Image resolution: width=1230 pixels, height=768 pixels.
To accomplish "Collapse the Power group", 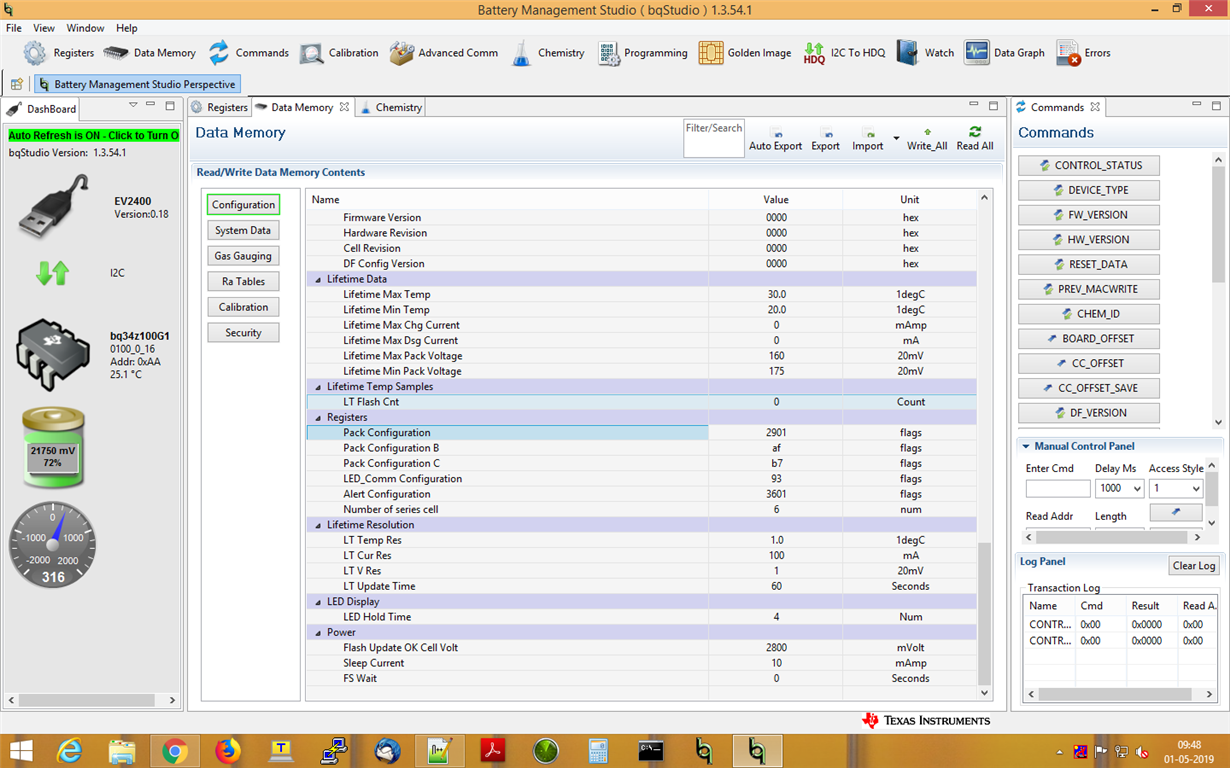I will pyautogui.click(x=319, y=632).
